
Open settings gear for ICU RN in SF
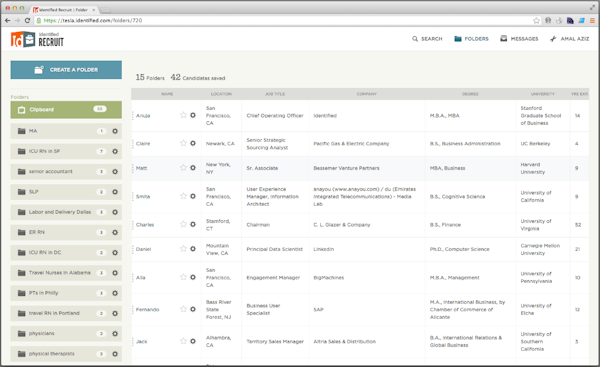click(x=115, y=151)
